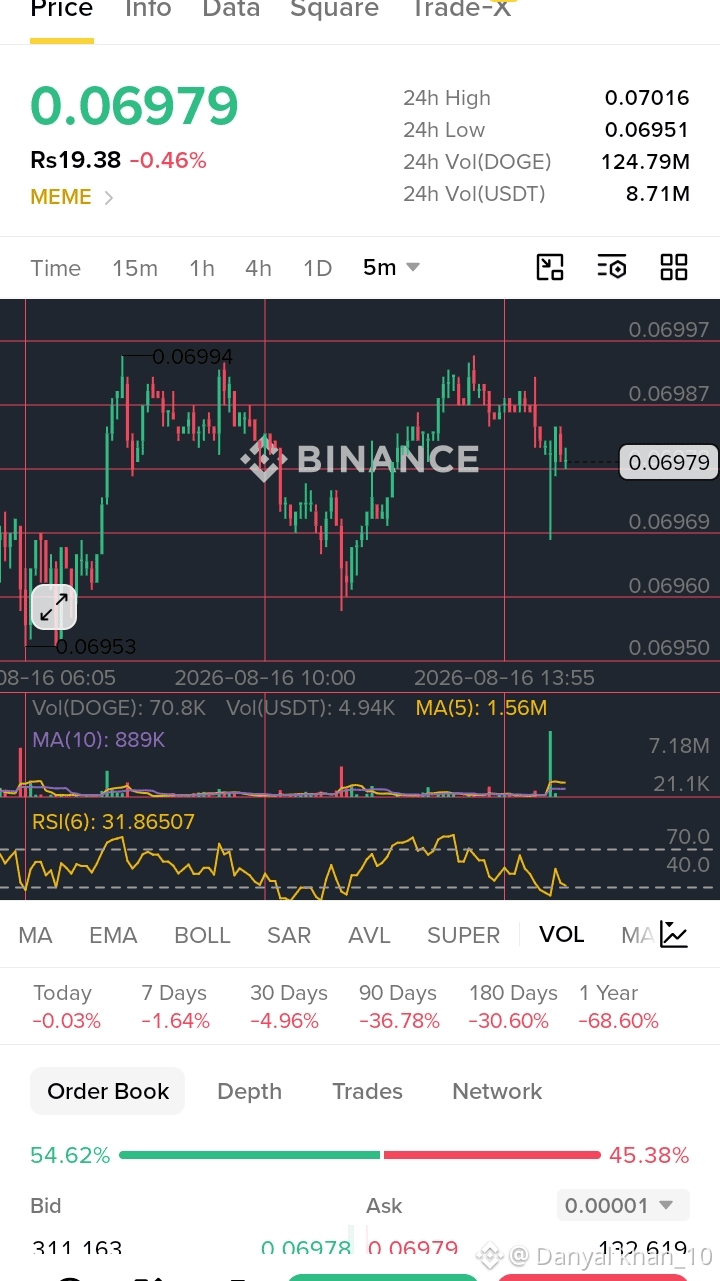Image resolution: width=720 pixels, height=1281 pixels.
Task: Tap the chart low marker 0.06953
Action: 95,647
